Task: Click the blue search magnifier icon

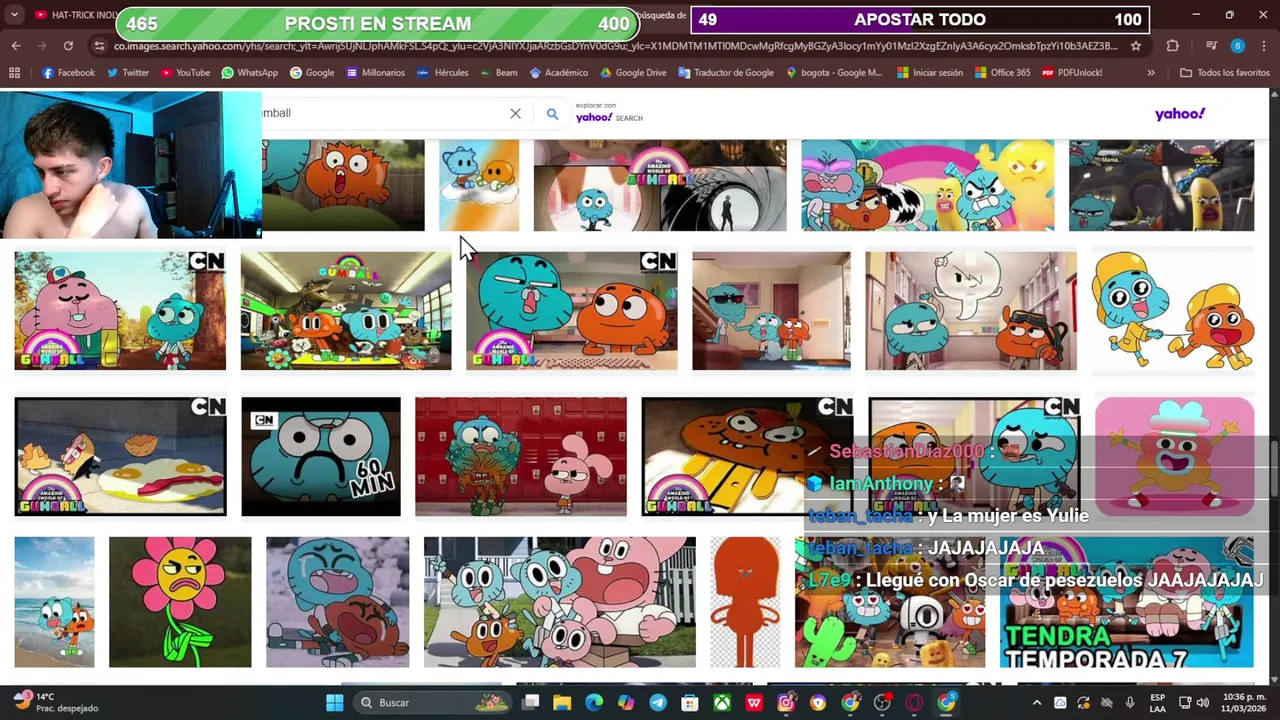Action: coord(552,114)
